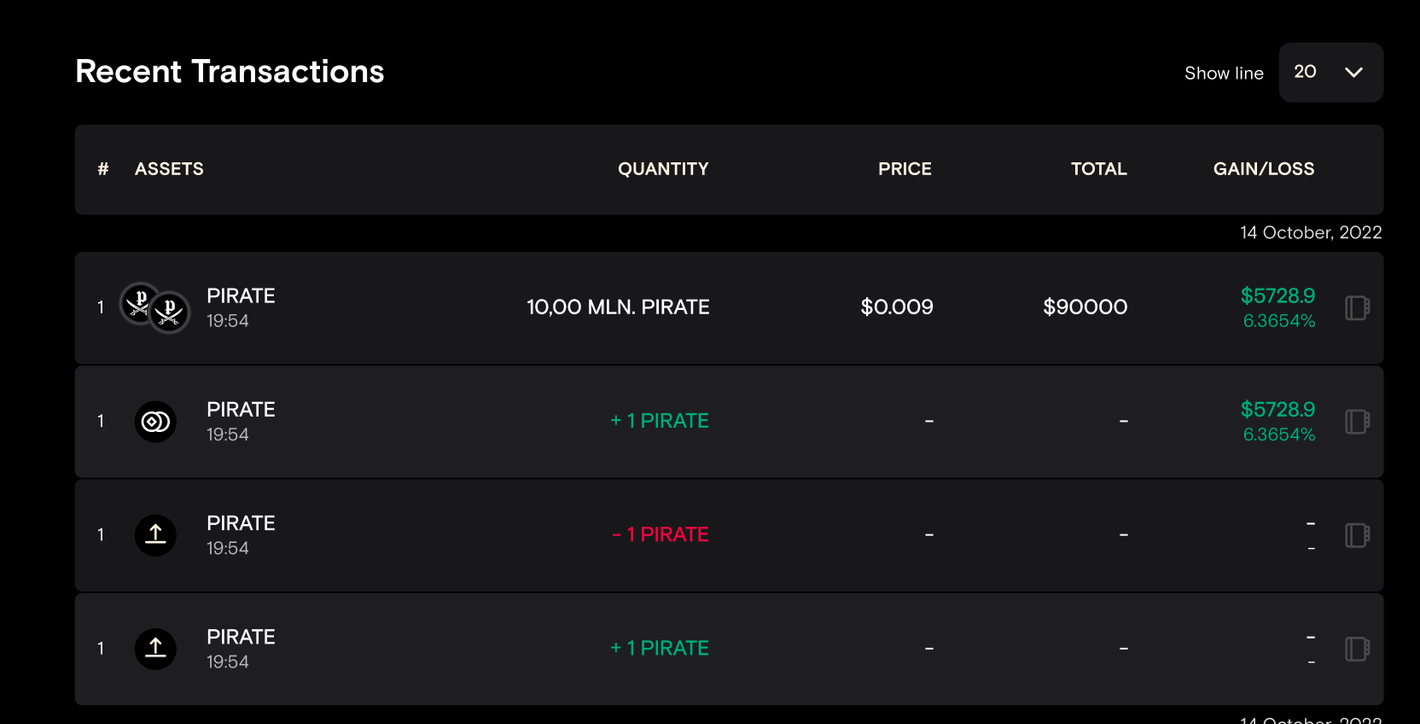Click the $0.009 price value
This screenshot has width=1420, height=724.
point(896,307)
